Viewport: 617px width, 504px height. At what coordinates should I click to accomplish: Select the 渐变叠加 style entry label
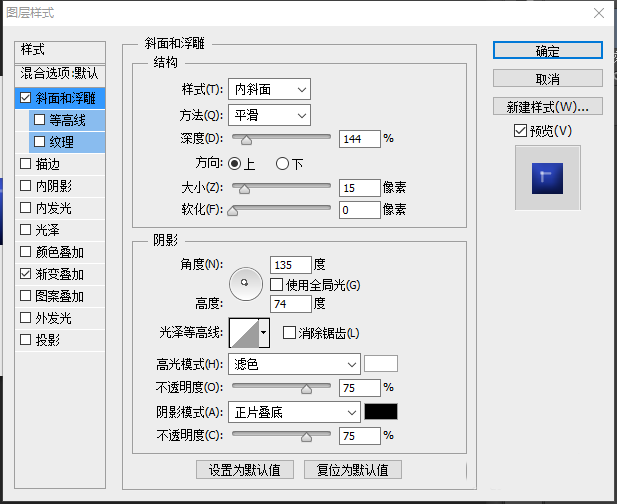pos(59,274)
